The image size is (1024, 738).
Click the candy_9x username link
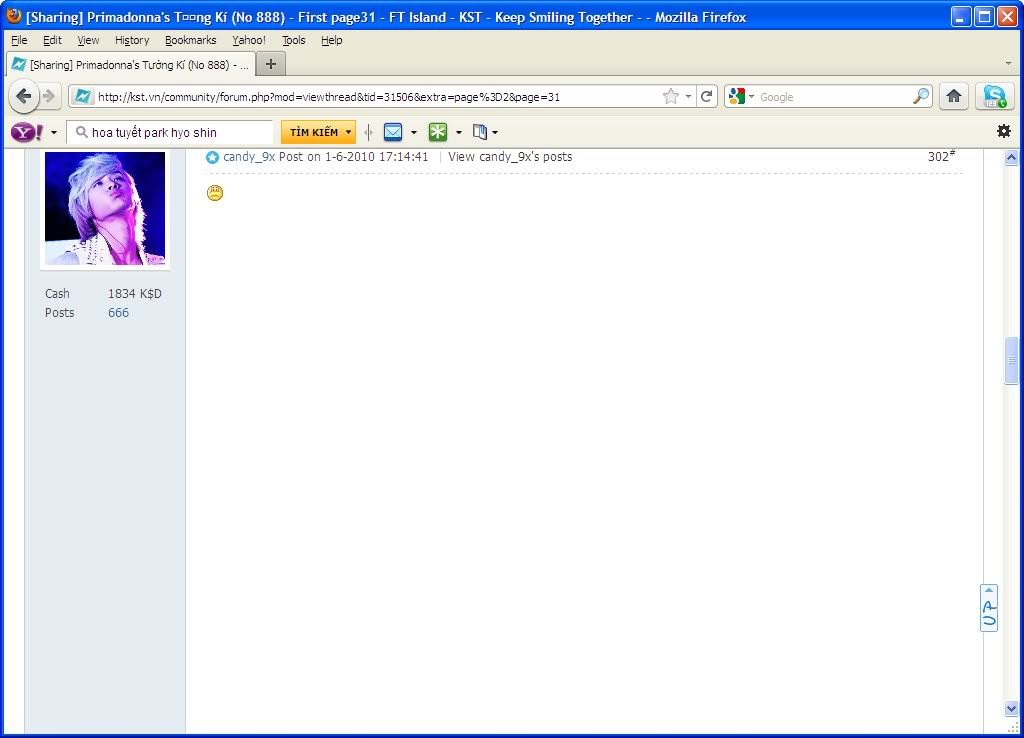click(249, 157)
